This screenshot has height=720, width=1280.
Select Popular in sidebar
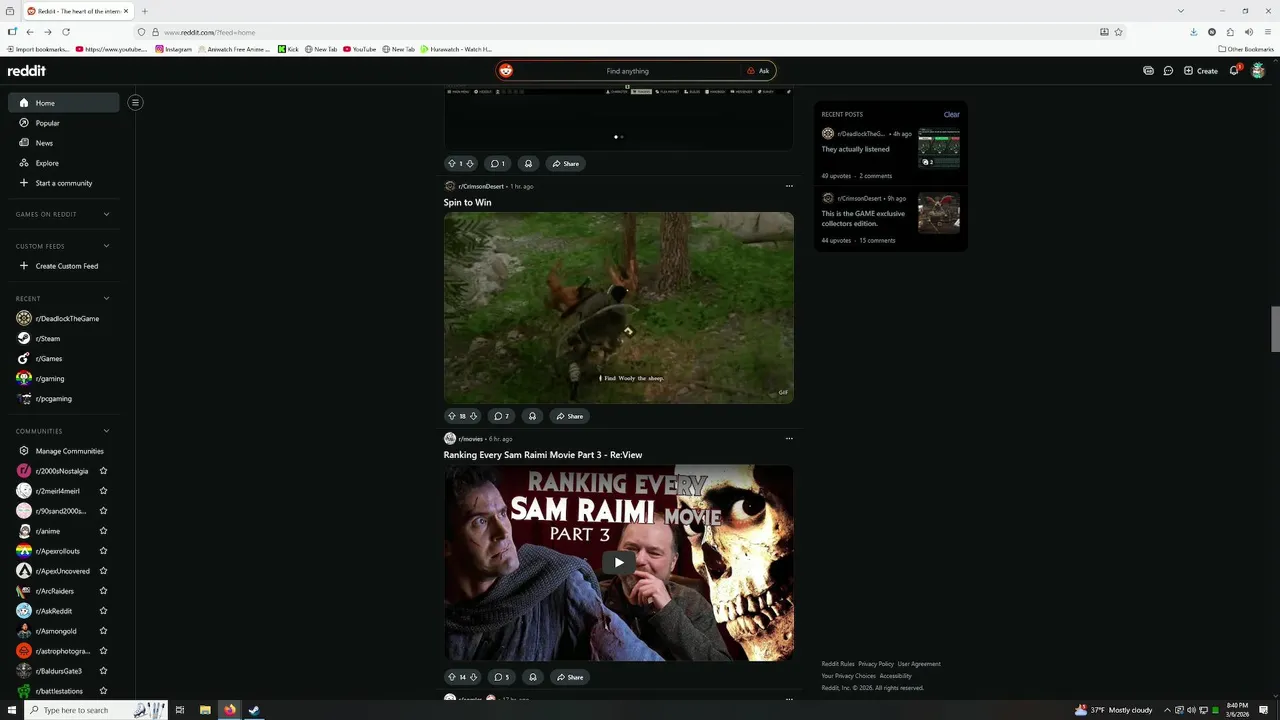click(x=64, y=123)
